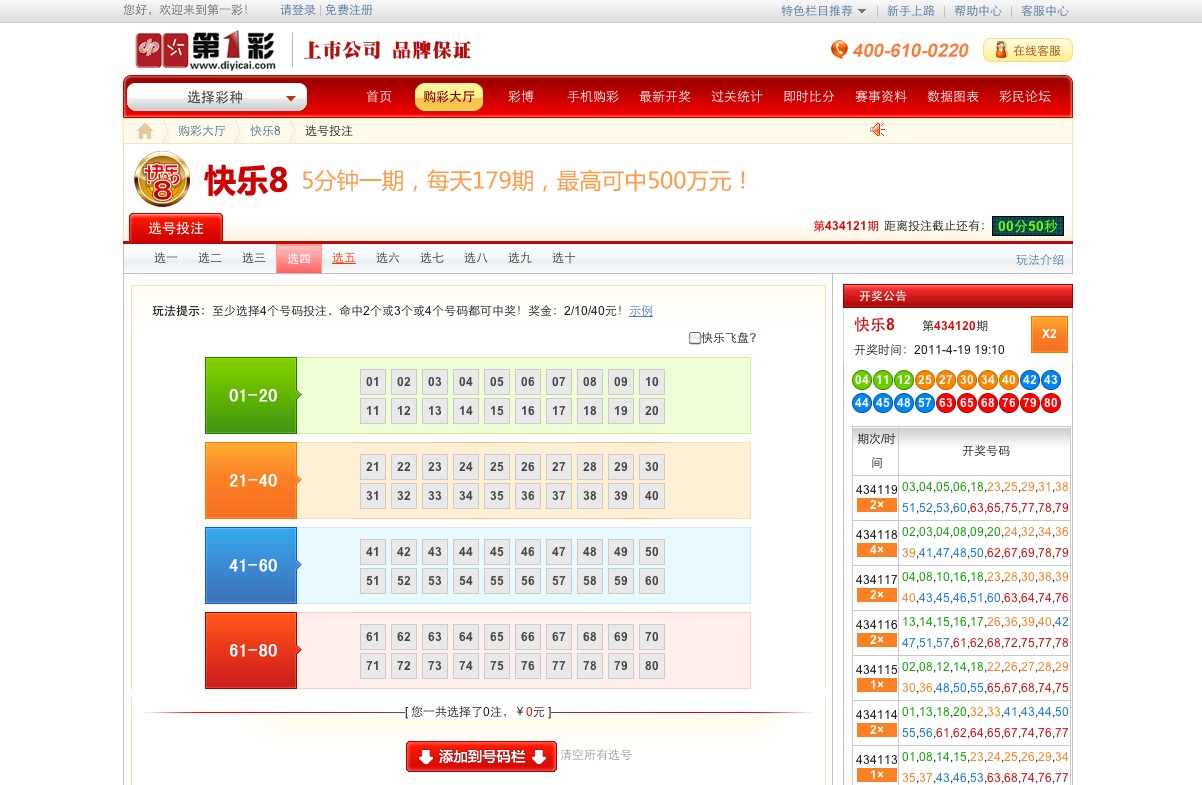1202x785 pixels.
Task: Open 最新开奖 in navigation bar
Action: pos(665,97)
